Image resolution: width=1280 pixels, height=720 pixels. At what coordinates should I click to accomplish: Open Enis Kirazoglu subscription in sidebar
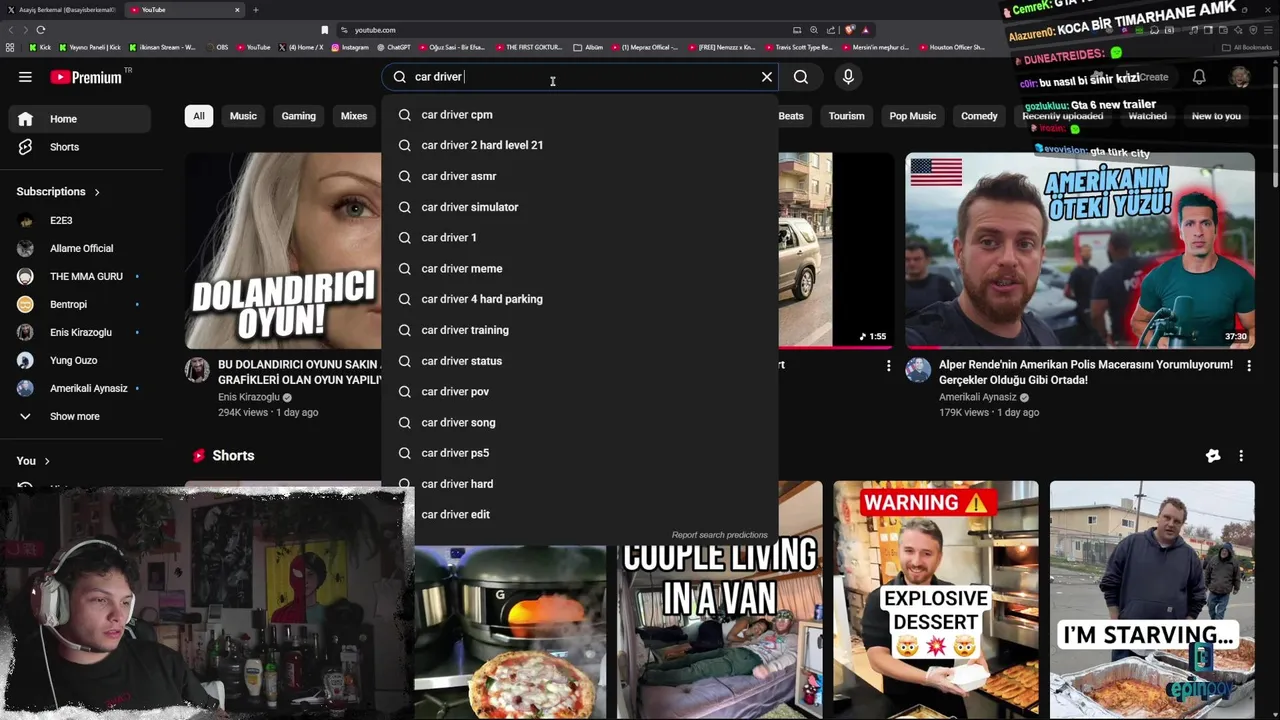click(80, 332)
